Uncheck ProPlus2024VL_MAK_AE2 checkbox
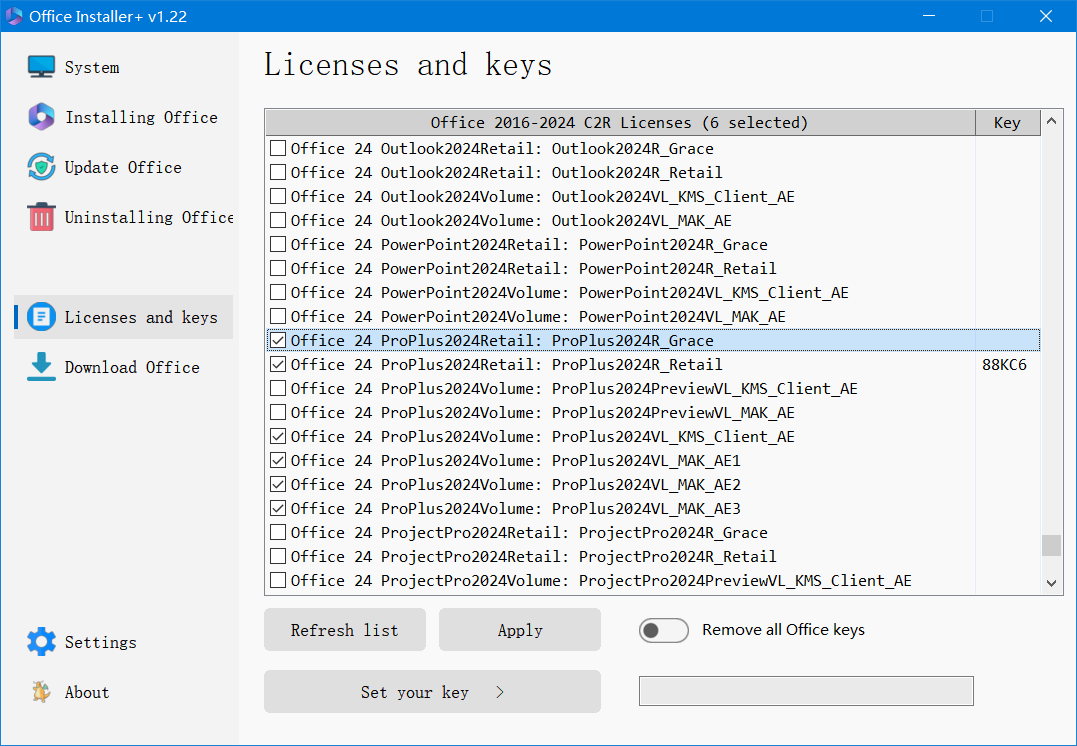1077x746 pixels. pyautogui.click(x=278, y=484)
